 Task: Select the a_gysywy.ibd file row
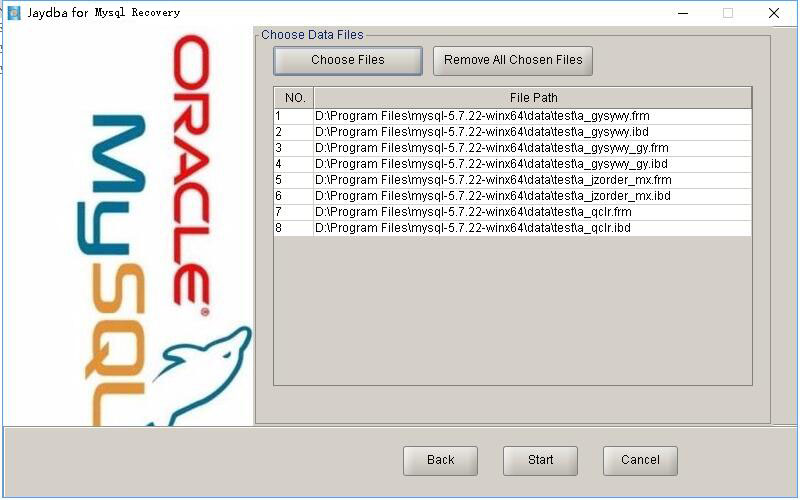pyautogui.click(x=513, y=132)
